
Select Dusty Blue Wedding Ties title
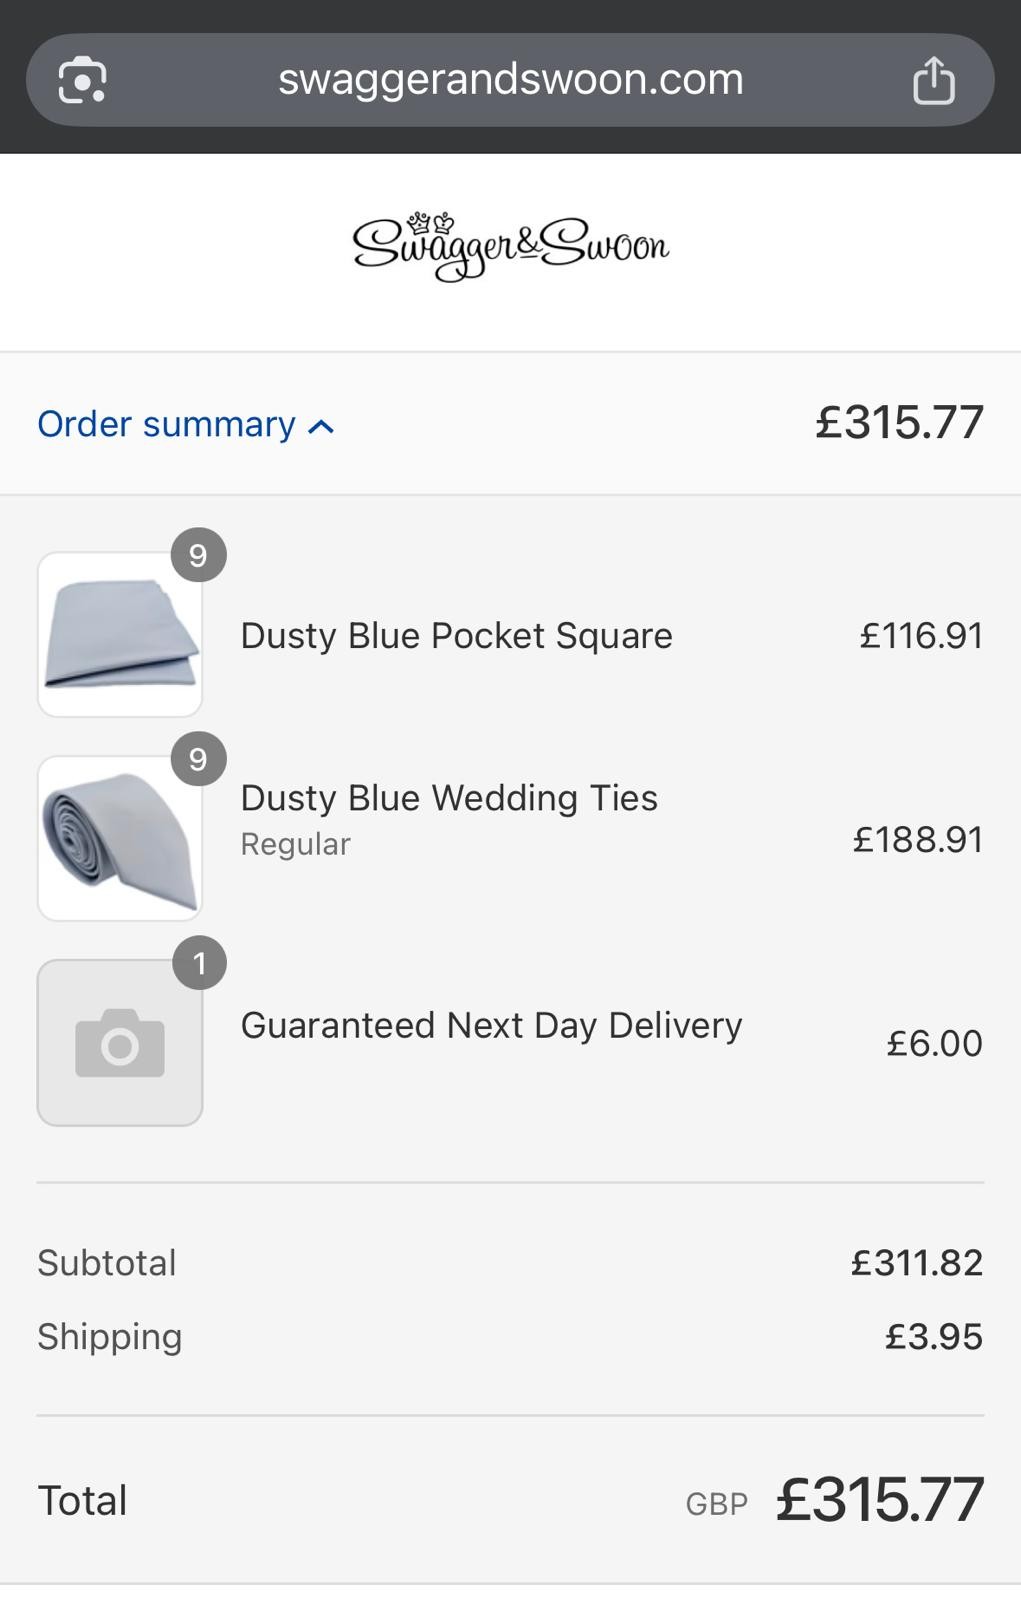449,798
